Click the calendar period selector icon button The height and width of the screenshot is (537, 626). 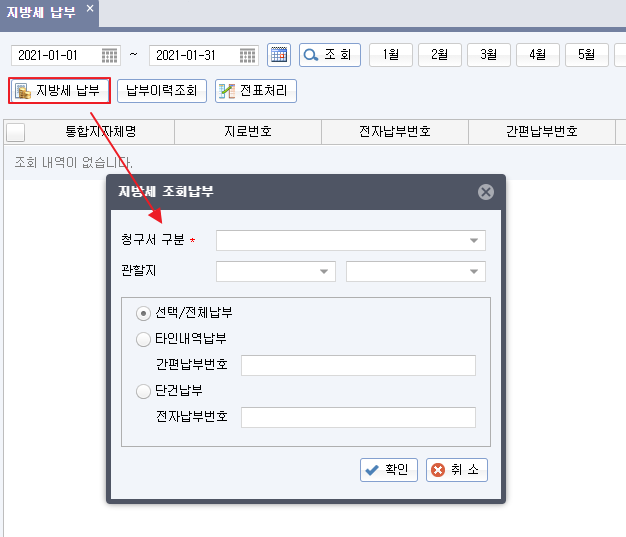tap(279, 55)
